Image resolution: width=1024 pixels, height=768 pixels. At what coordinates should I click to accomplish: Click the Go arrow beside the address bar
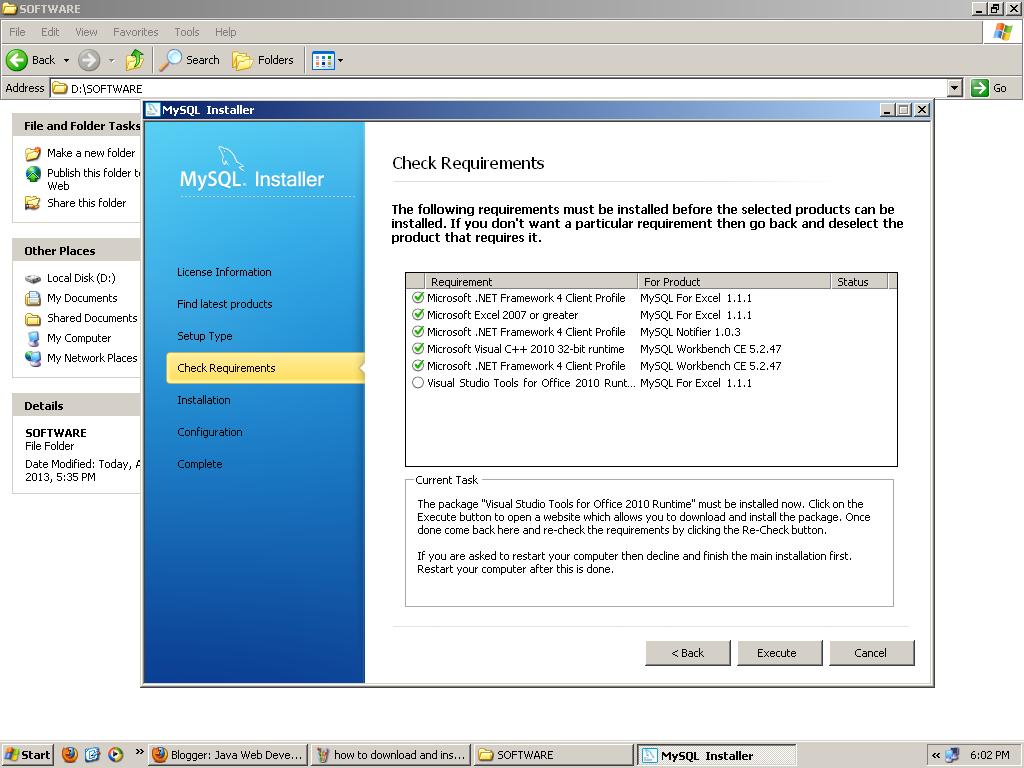tap(980, 88)
